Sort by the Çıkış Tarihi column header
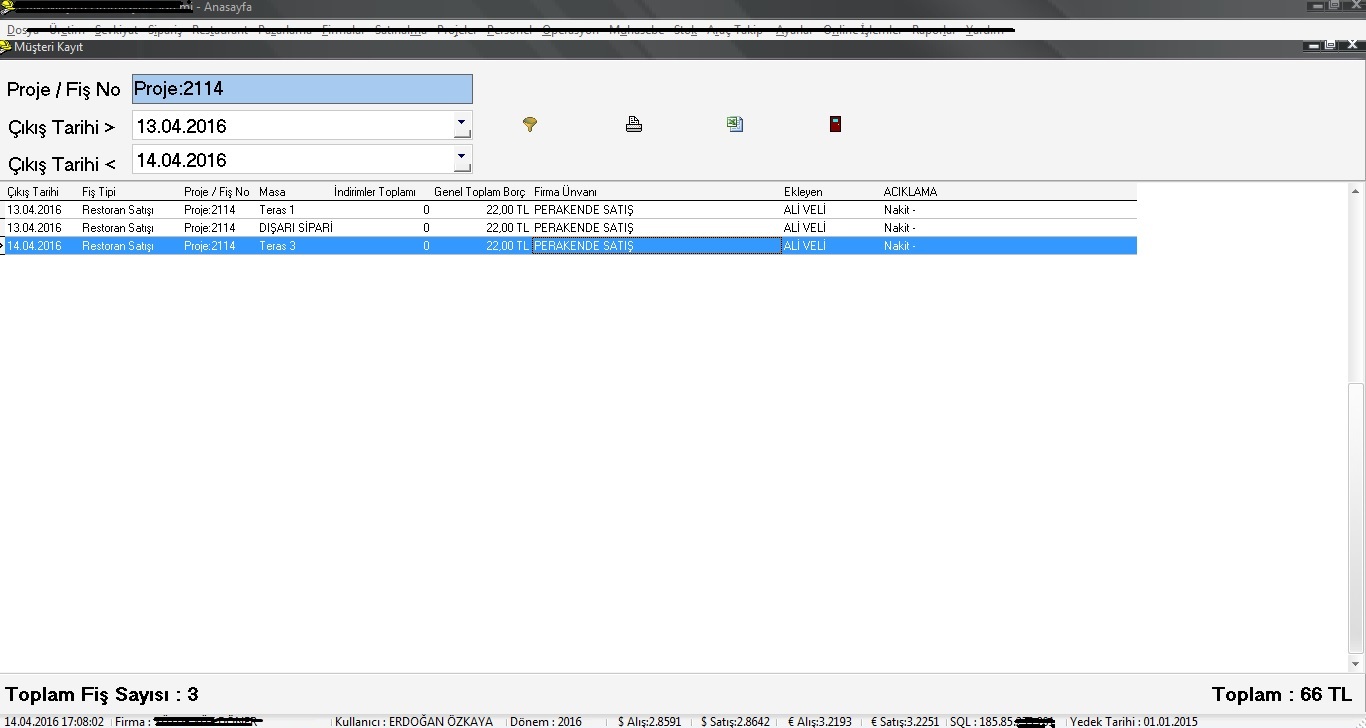Screen dimensions: 1366x728 (x=33, y=192)
